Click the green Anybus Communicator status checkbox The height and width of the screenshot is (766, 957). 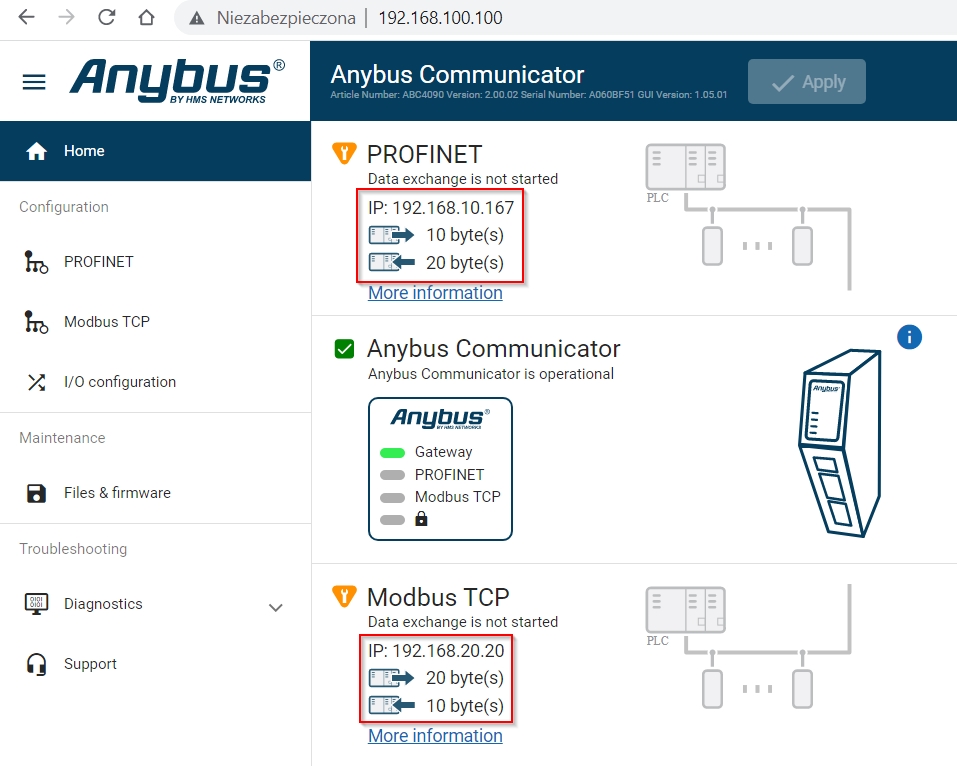coord(344,349)
